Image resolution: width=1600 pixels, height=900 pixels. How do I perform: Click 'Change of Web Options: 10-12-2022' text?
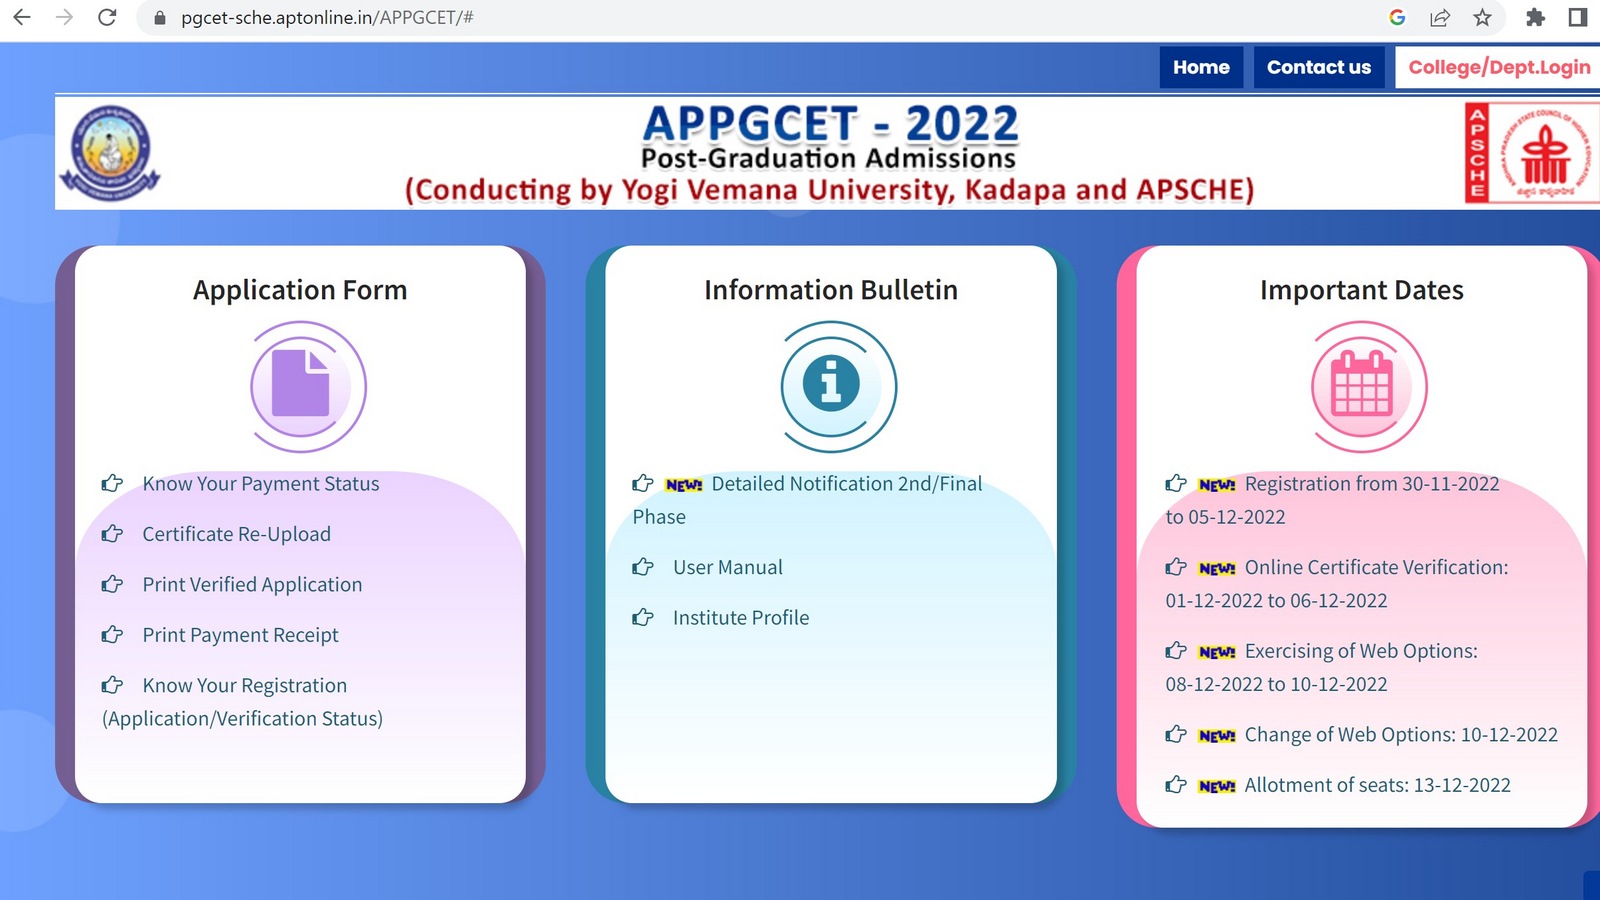click(x=1401, y=735)
